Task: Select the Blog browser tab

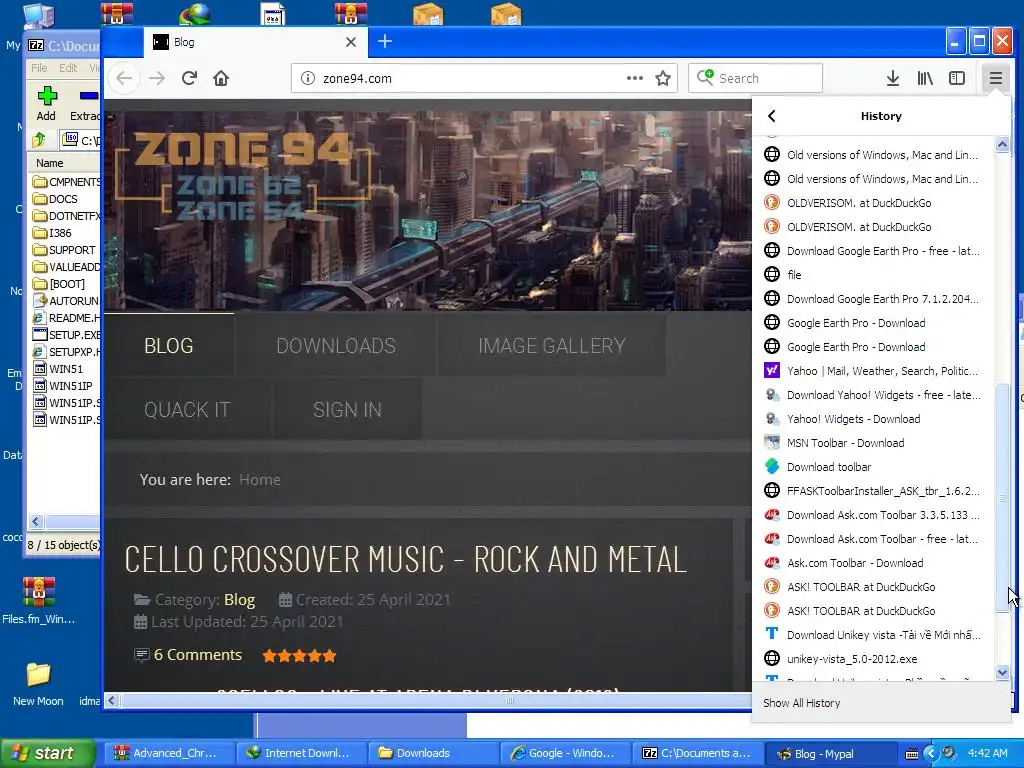Action: point(255,42)
